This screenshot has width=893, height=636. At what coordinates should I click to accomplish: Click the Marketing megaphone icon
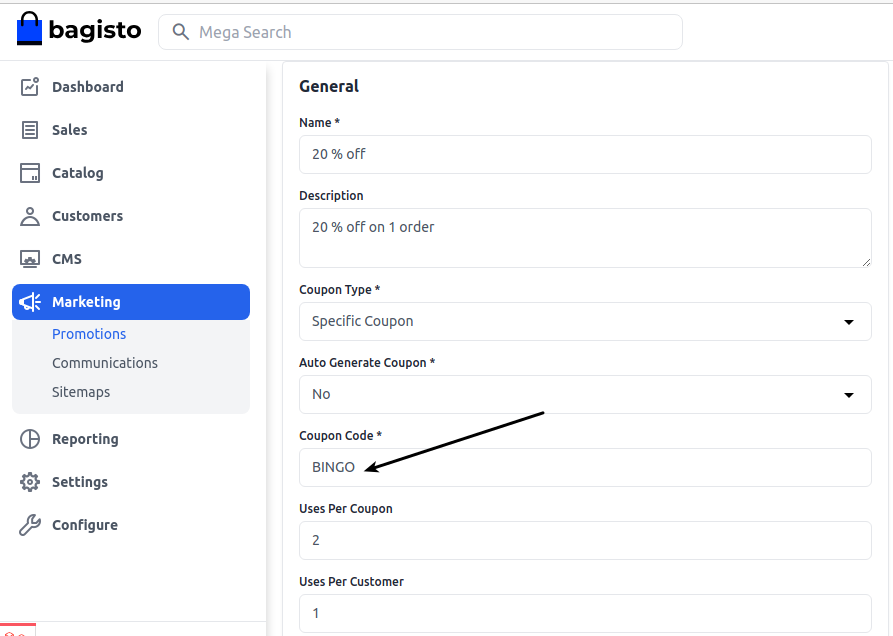[x=30, y=301]
